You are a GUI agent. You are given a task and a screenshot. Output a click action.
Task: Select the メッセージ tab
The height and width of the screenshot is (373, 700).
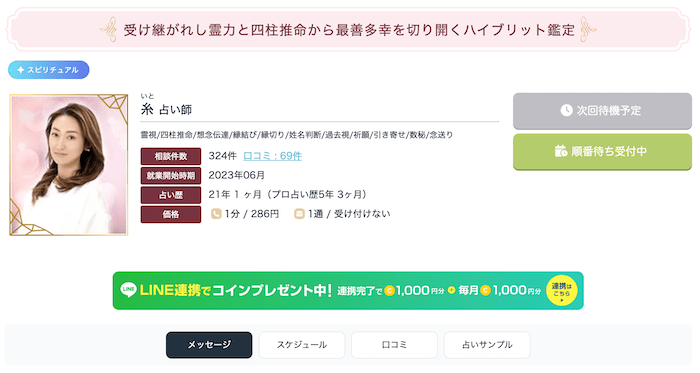[209, 345]
